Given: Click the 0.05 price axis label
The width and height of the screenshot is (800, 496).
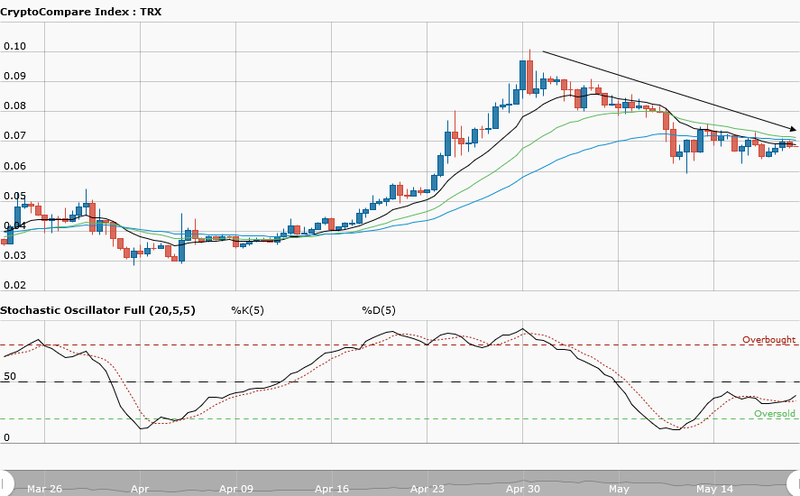Looking at the screenshot, I should click(14, 196).
